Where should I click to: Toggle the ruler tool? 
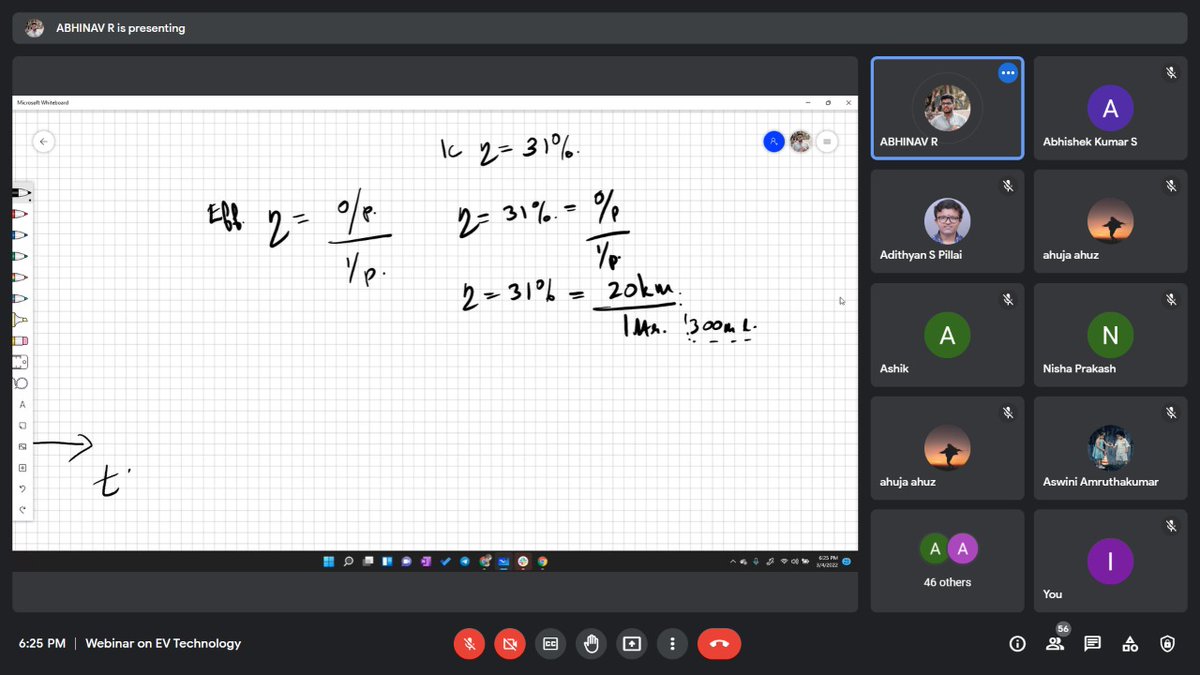coord(22,362)
